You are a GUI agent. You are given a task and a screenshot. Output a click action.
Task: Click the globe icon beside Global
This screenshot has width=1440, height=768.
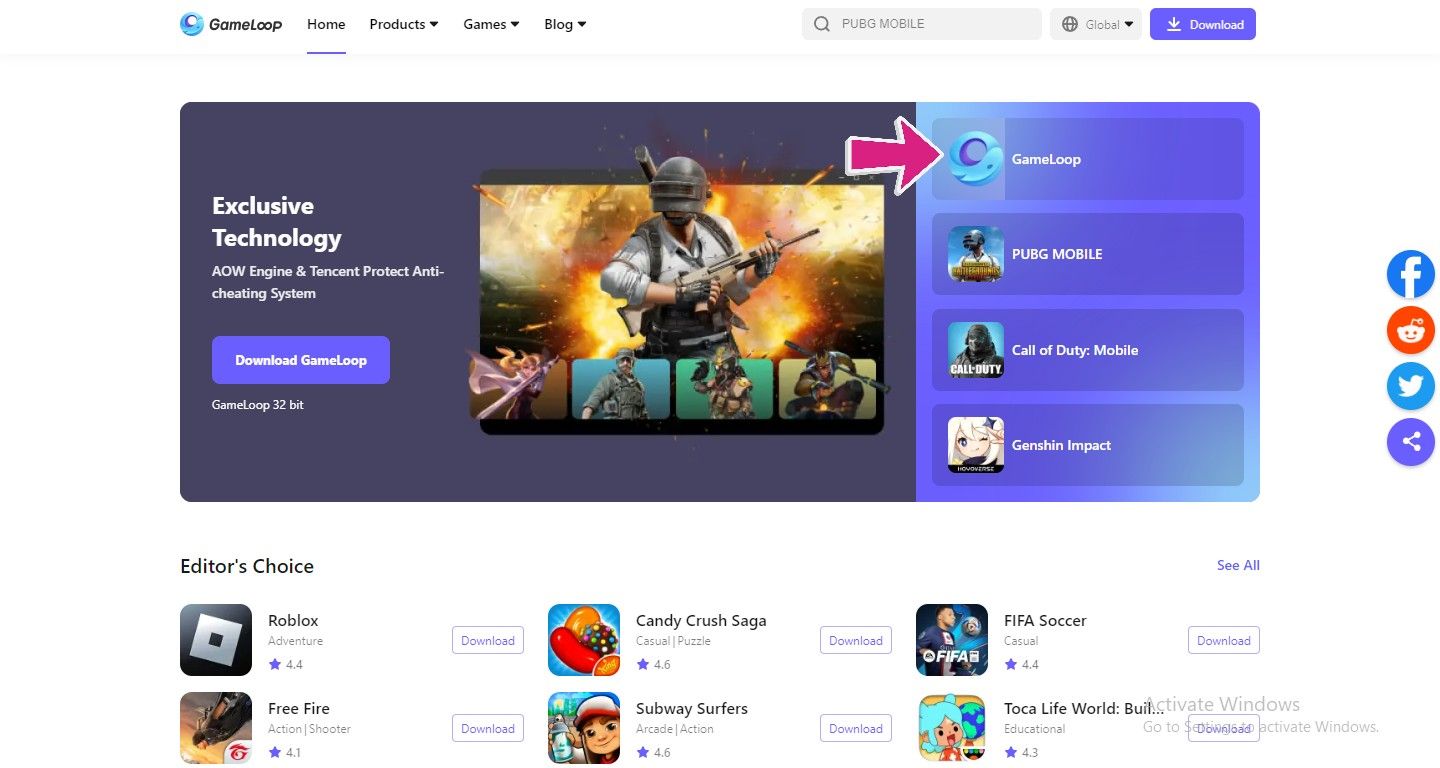(1070, 24)
